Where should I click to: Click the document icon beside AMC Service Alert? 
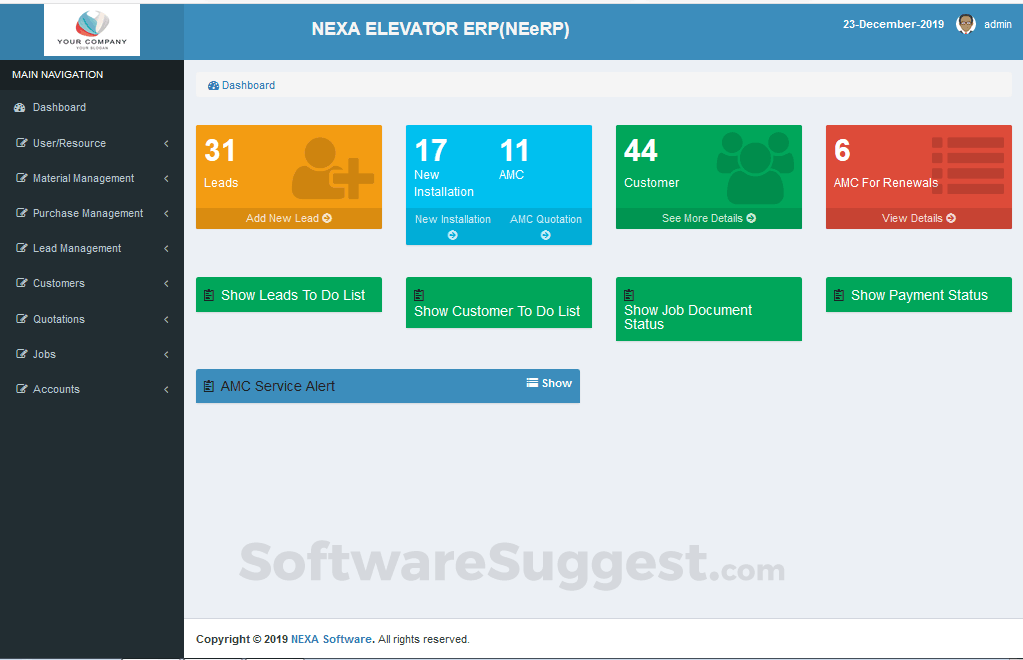point(210,385)
